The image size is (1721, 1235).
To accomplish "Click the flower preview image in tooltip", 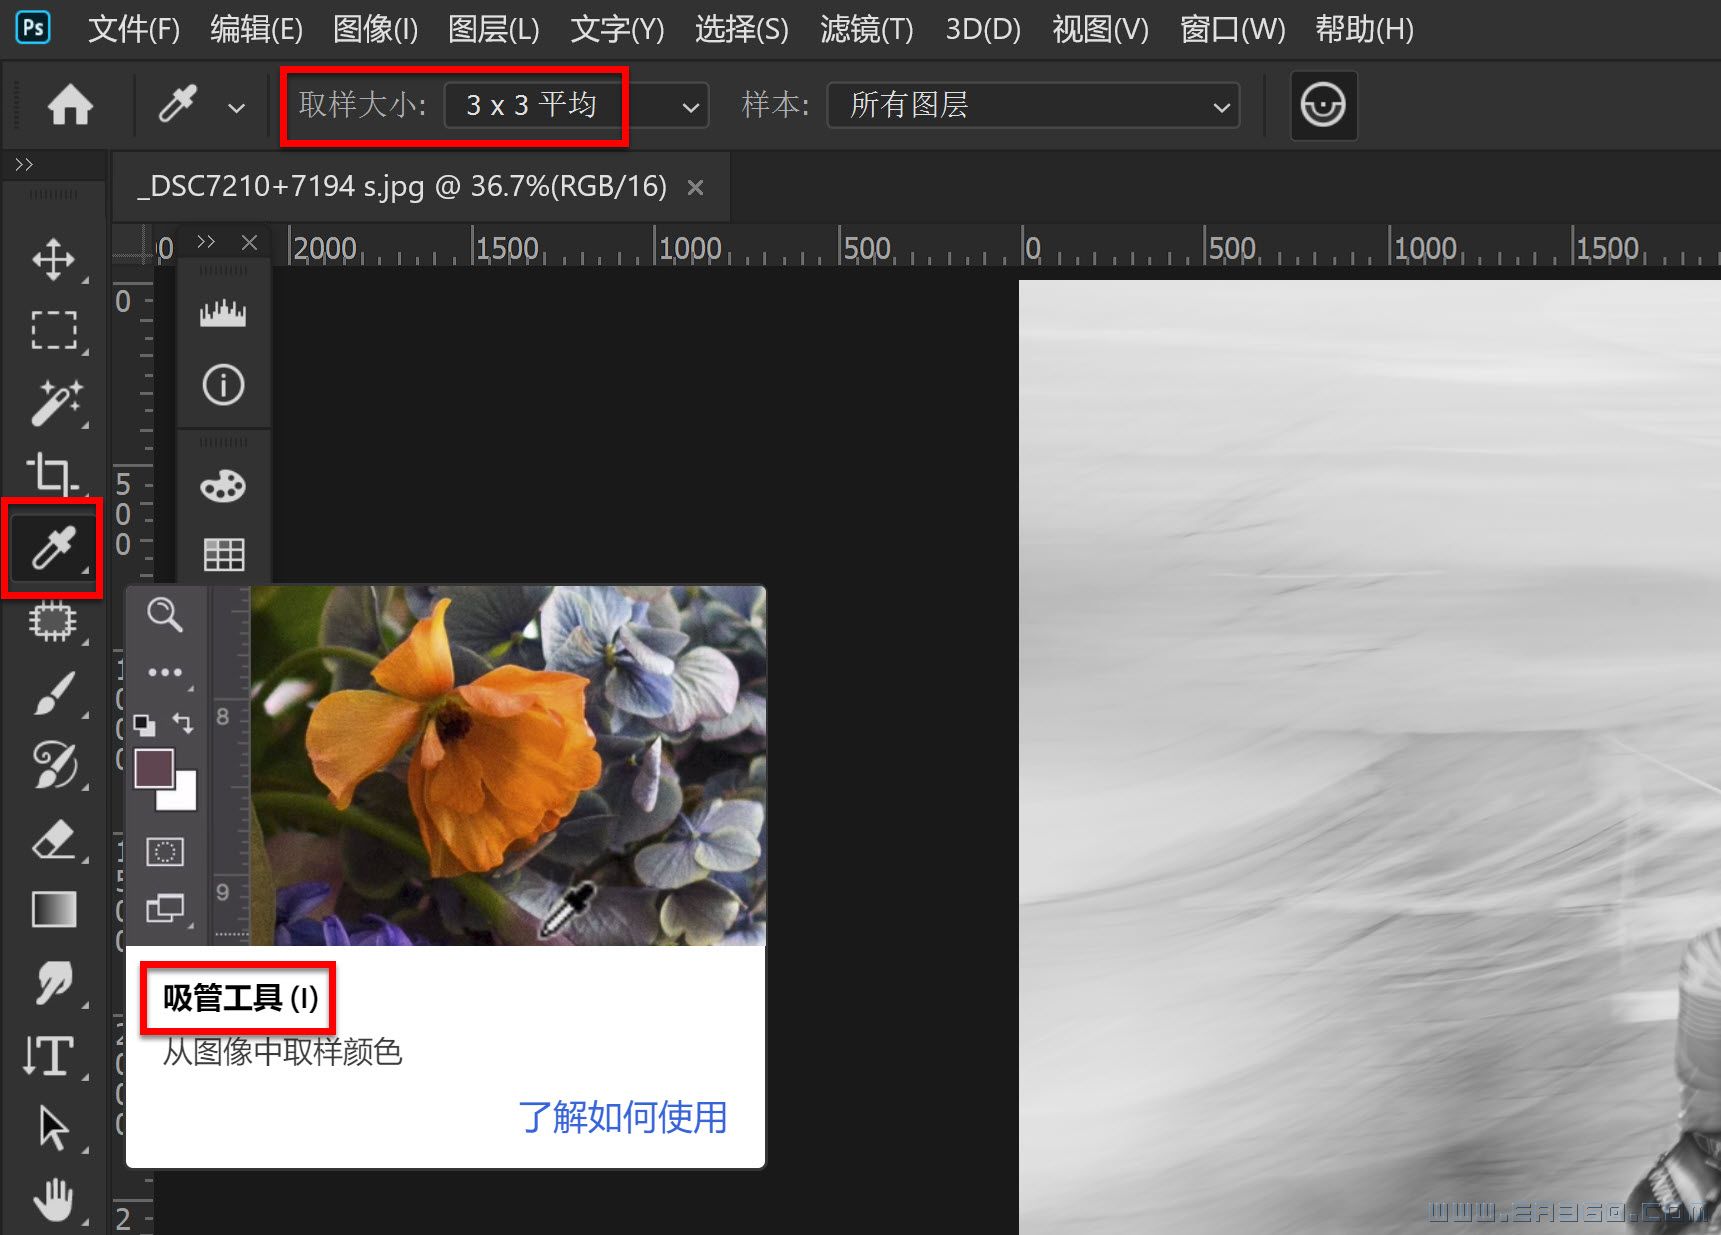I will pyautogui.click(x=508, y=765).
